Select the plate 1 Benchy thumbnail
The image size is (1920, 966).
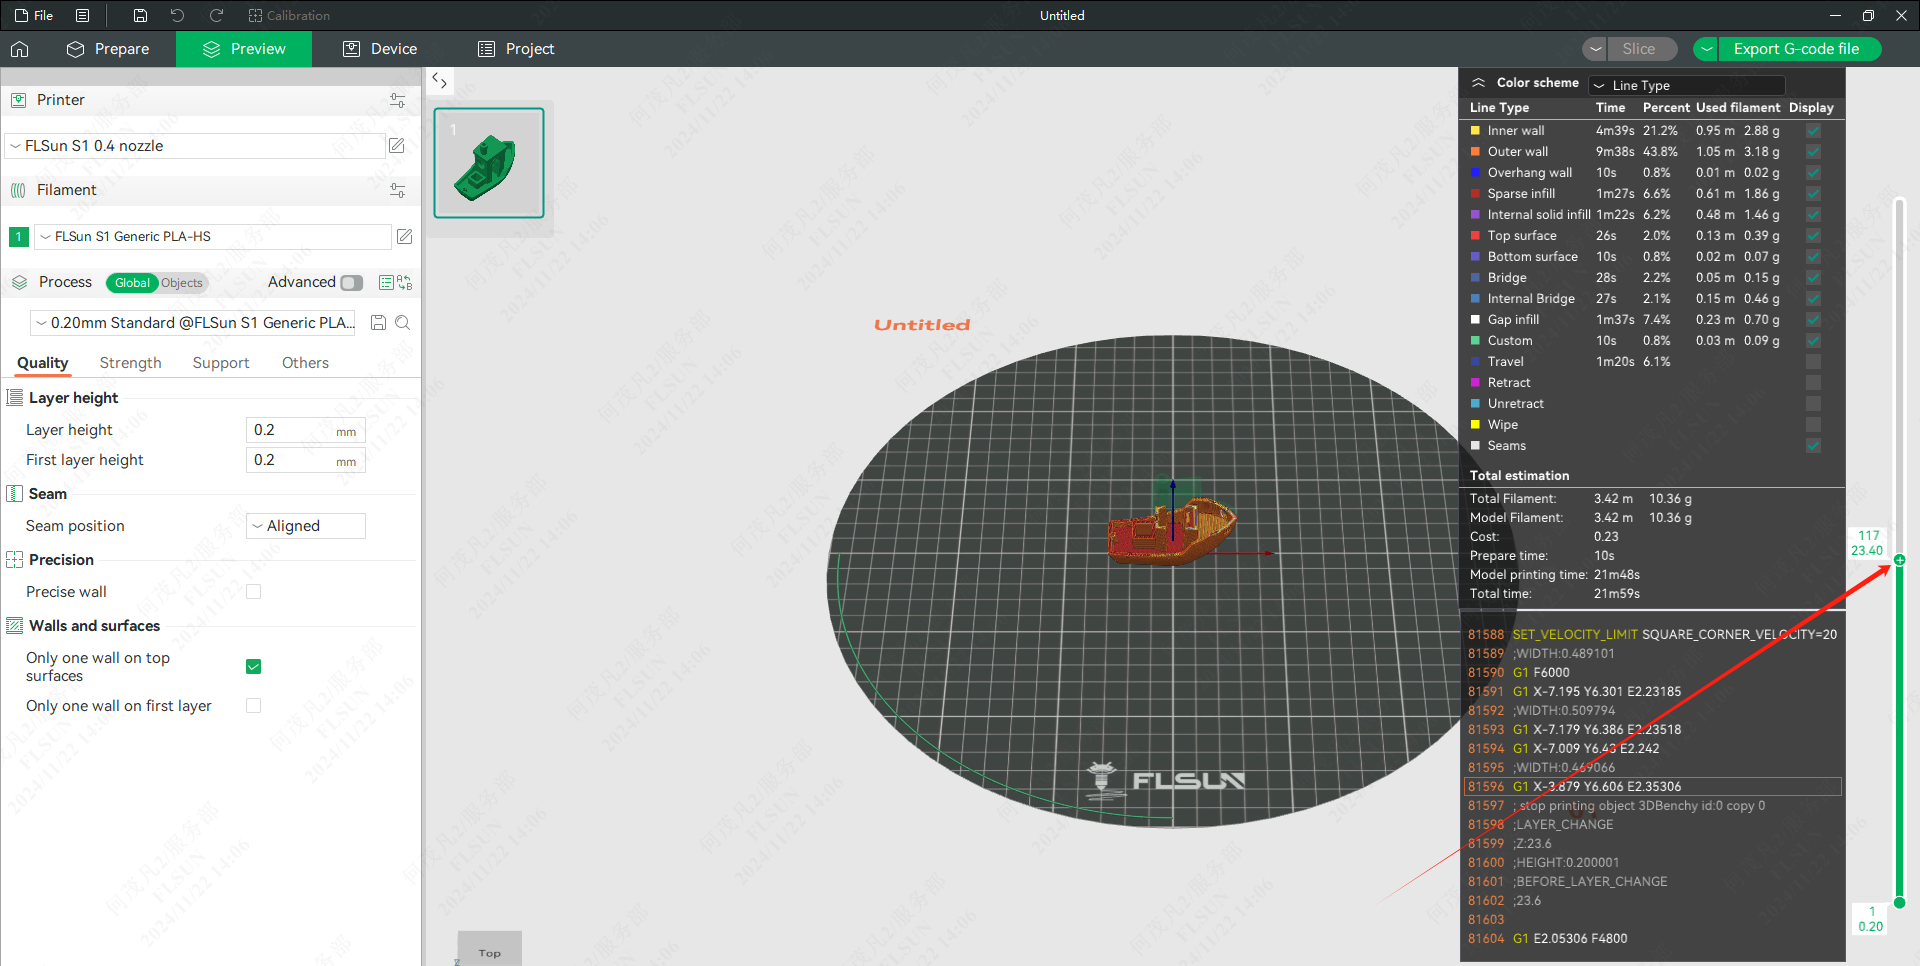click(489, 163)
